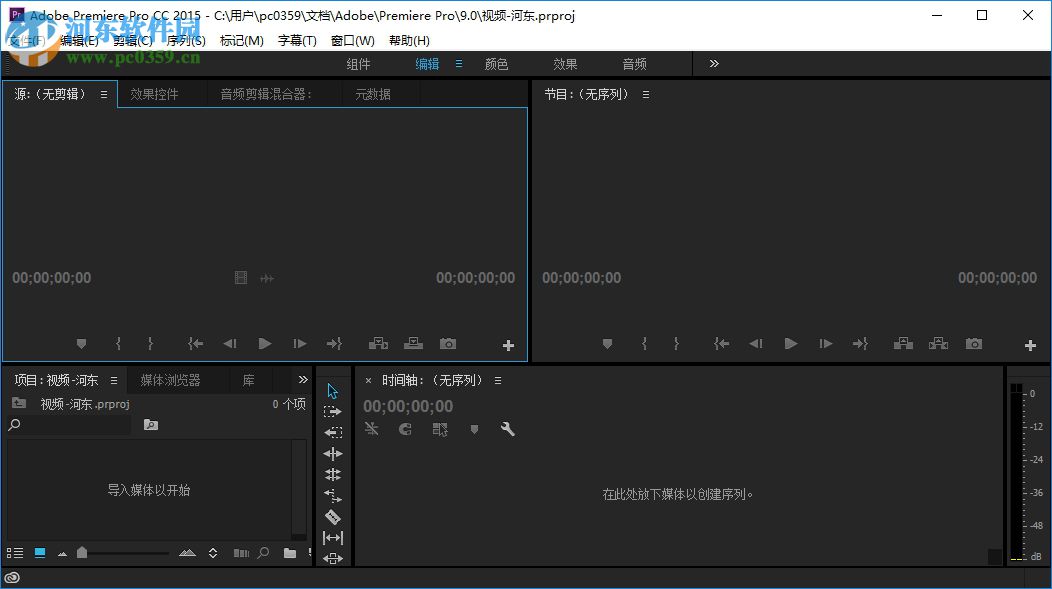Select the Razor tool in the timeline toolbar
This screenshot has width=1052, height=589.
click(333, 517)
